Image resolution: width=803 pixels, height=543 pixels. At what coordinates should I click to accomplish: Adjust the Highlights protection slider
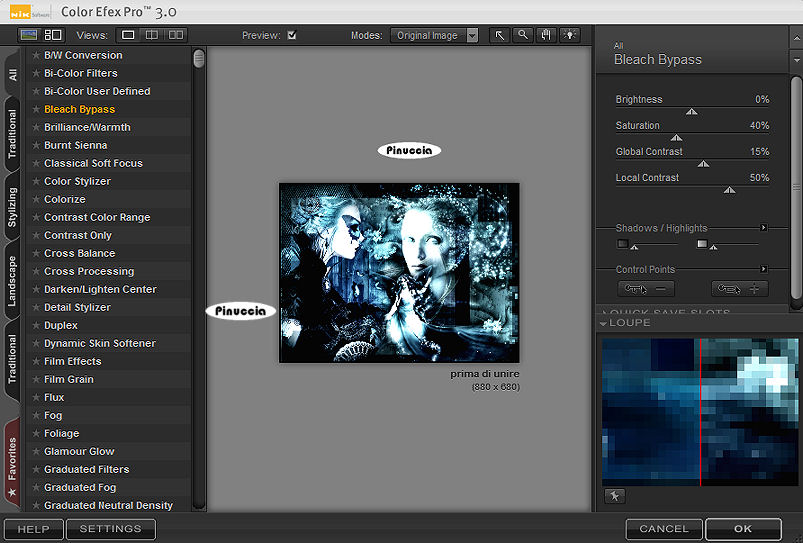(x=714, y=247)
